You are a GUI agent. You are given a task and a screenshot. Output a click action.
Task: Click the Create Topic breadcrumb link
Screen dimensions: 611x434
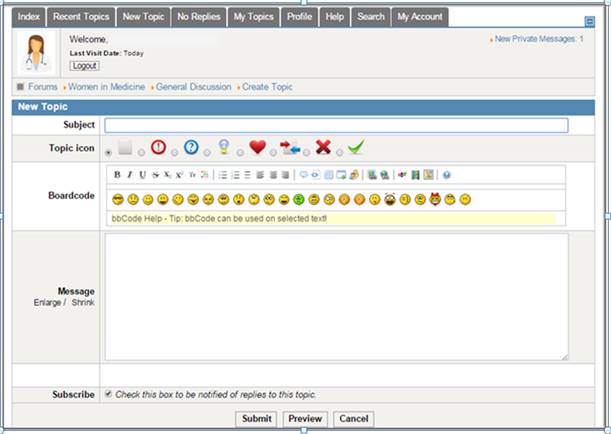point(267,87)
